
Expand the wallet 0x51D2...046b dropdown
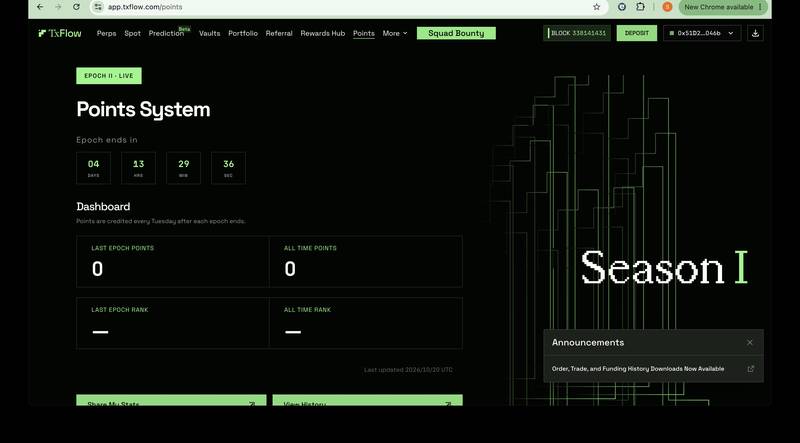pyautogui.click(x=702, y=33)
